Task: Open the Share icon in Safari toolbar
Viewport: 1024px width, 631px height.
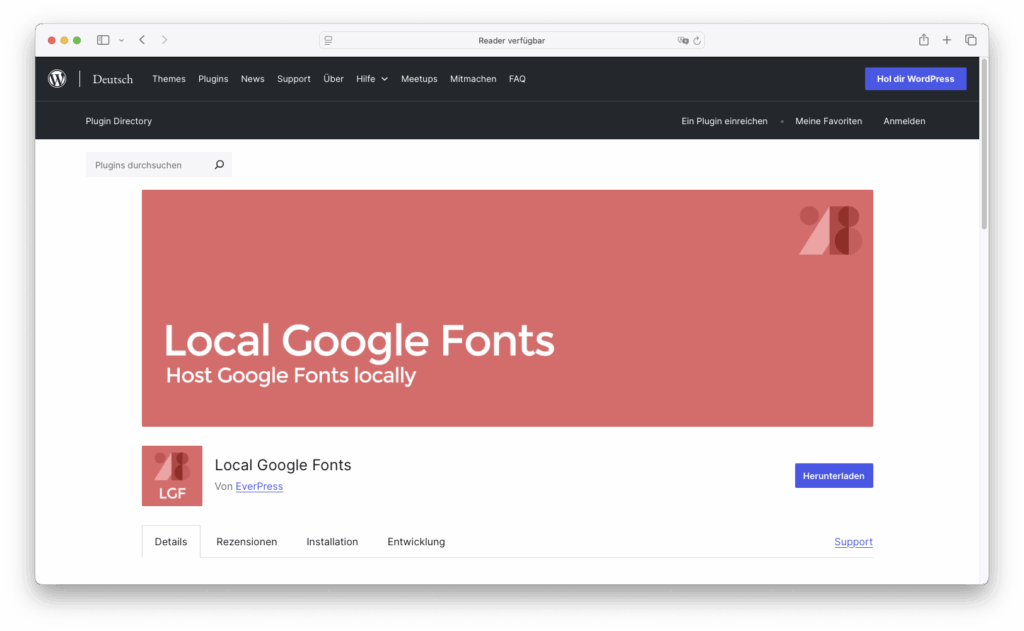Action: pyautogui.click(x=923, y=40)
